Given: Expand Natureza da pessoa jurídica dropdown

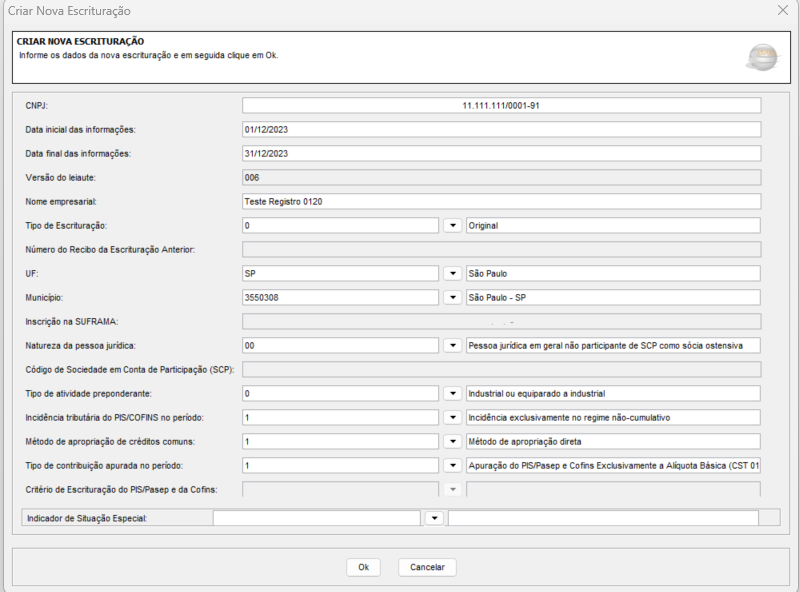Looking at the screenshot, I should (x=452, y=346).
